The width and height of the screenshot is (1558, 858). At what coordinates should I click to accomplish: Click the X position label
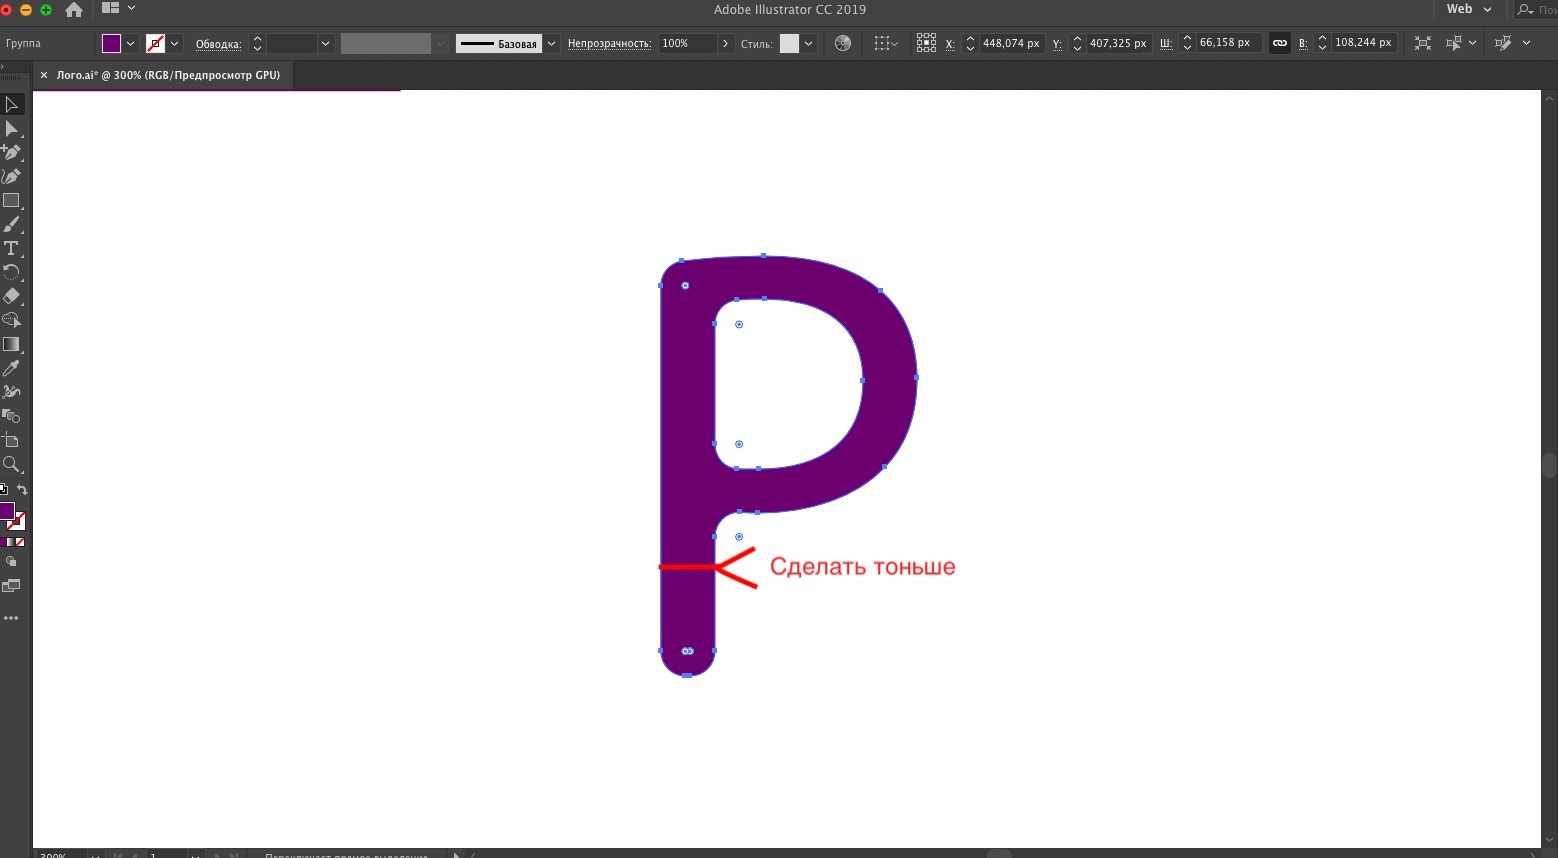(950, 44)
